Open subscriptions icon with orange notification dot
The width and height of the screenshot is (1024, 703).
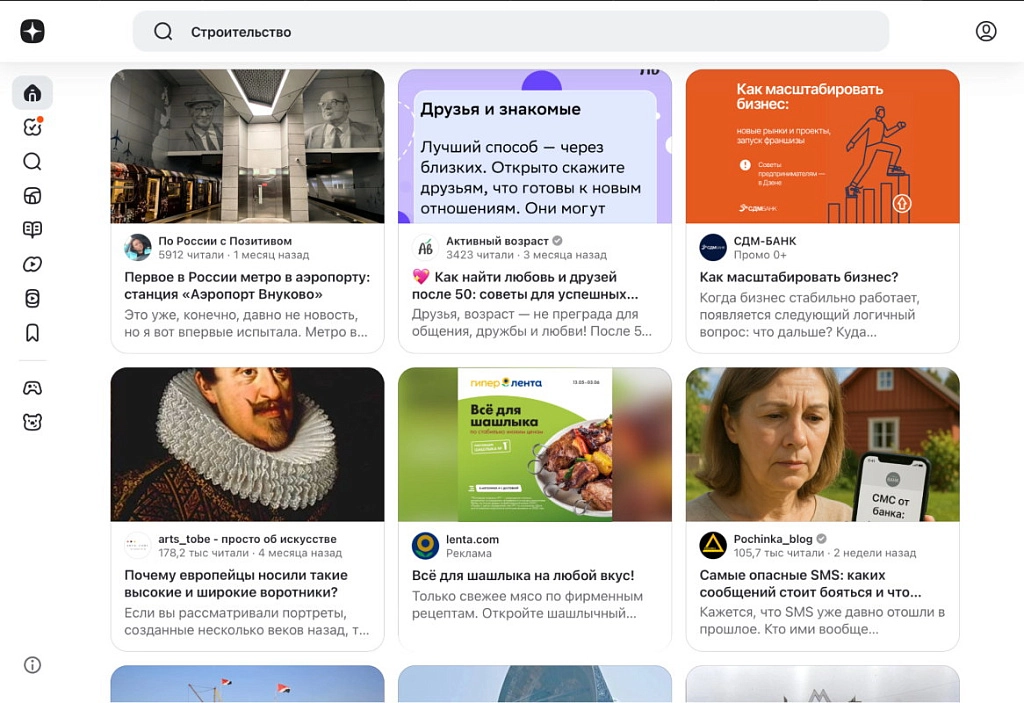(32, 127)
